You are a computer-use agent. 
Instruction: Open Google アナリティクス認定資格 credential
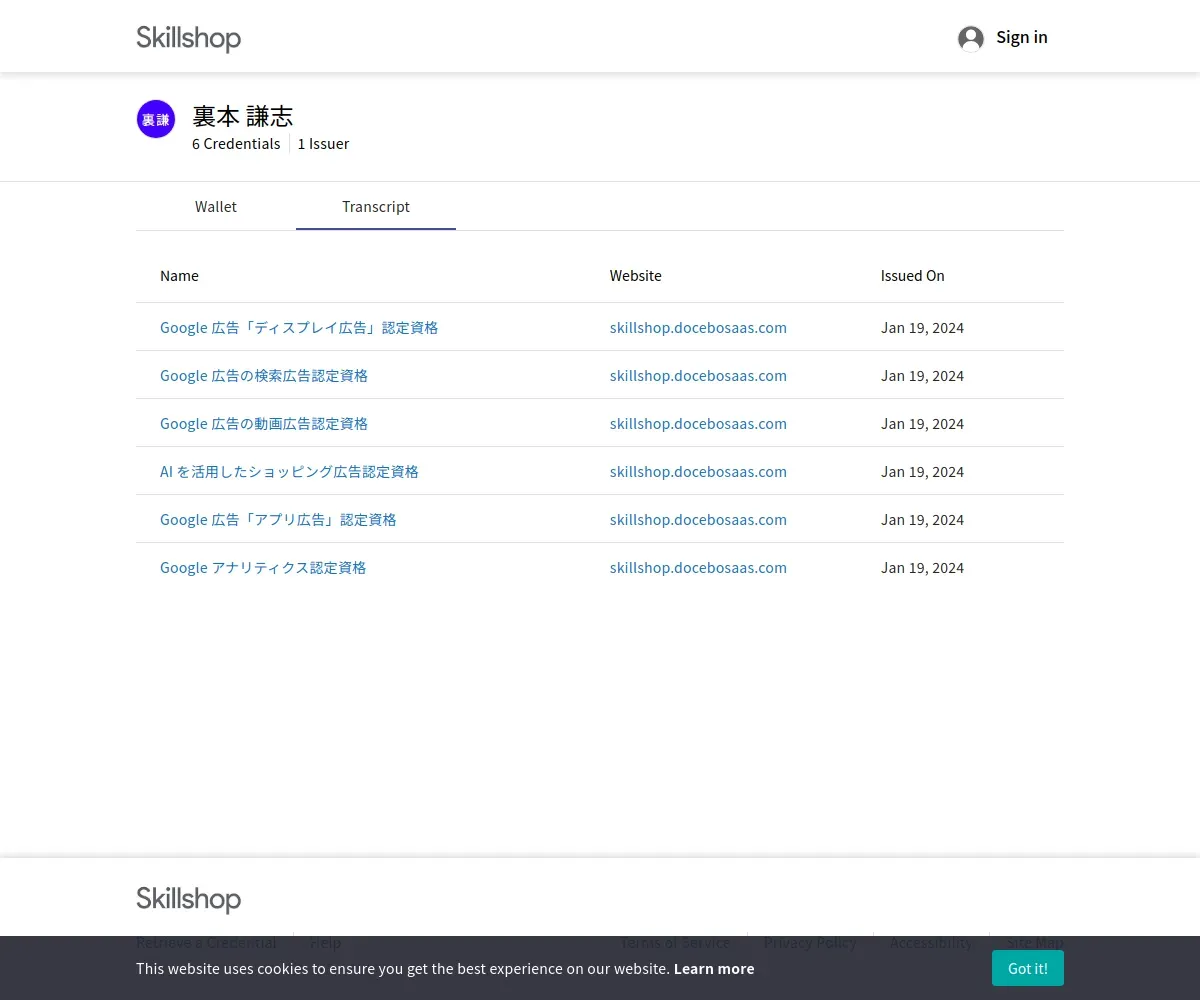[263, 567]
